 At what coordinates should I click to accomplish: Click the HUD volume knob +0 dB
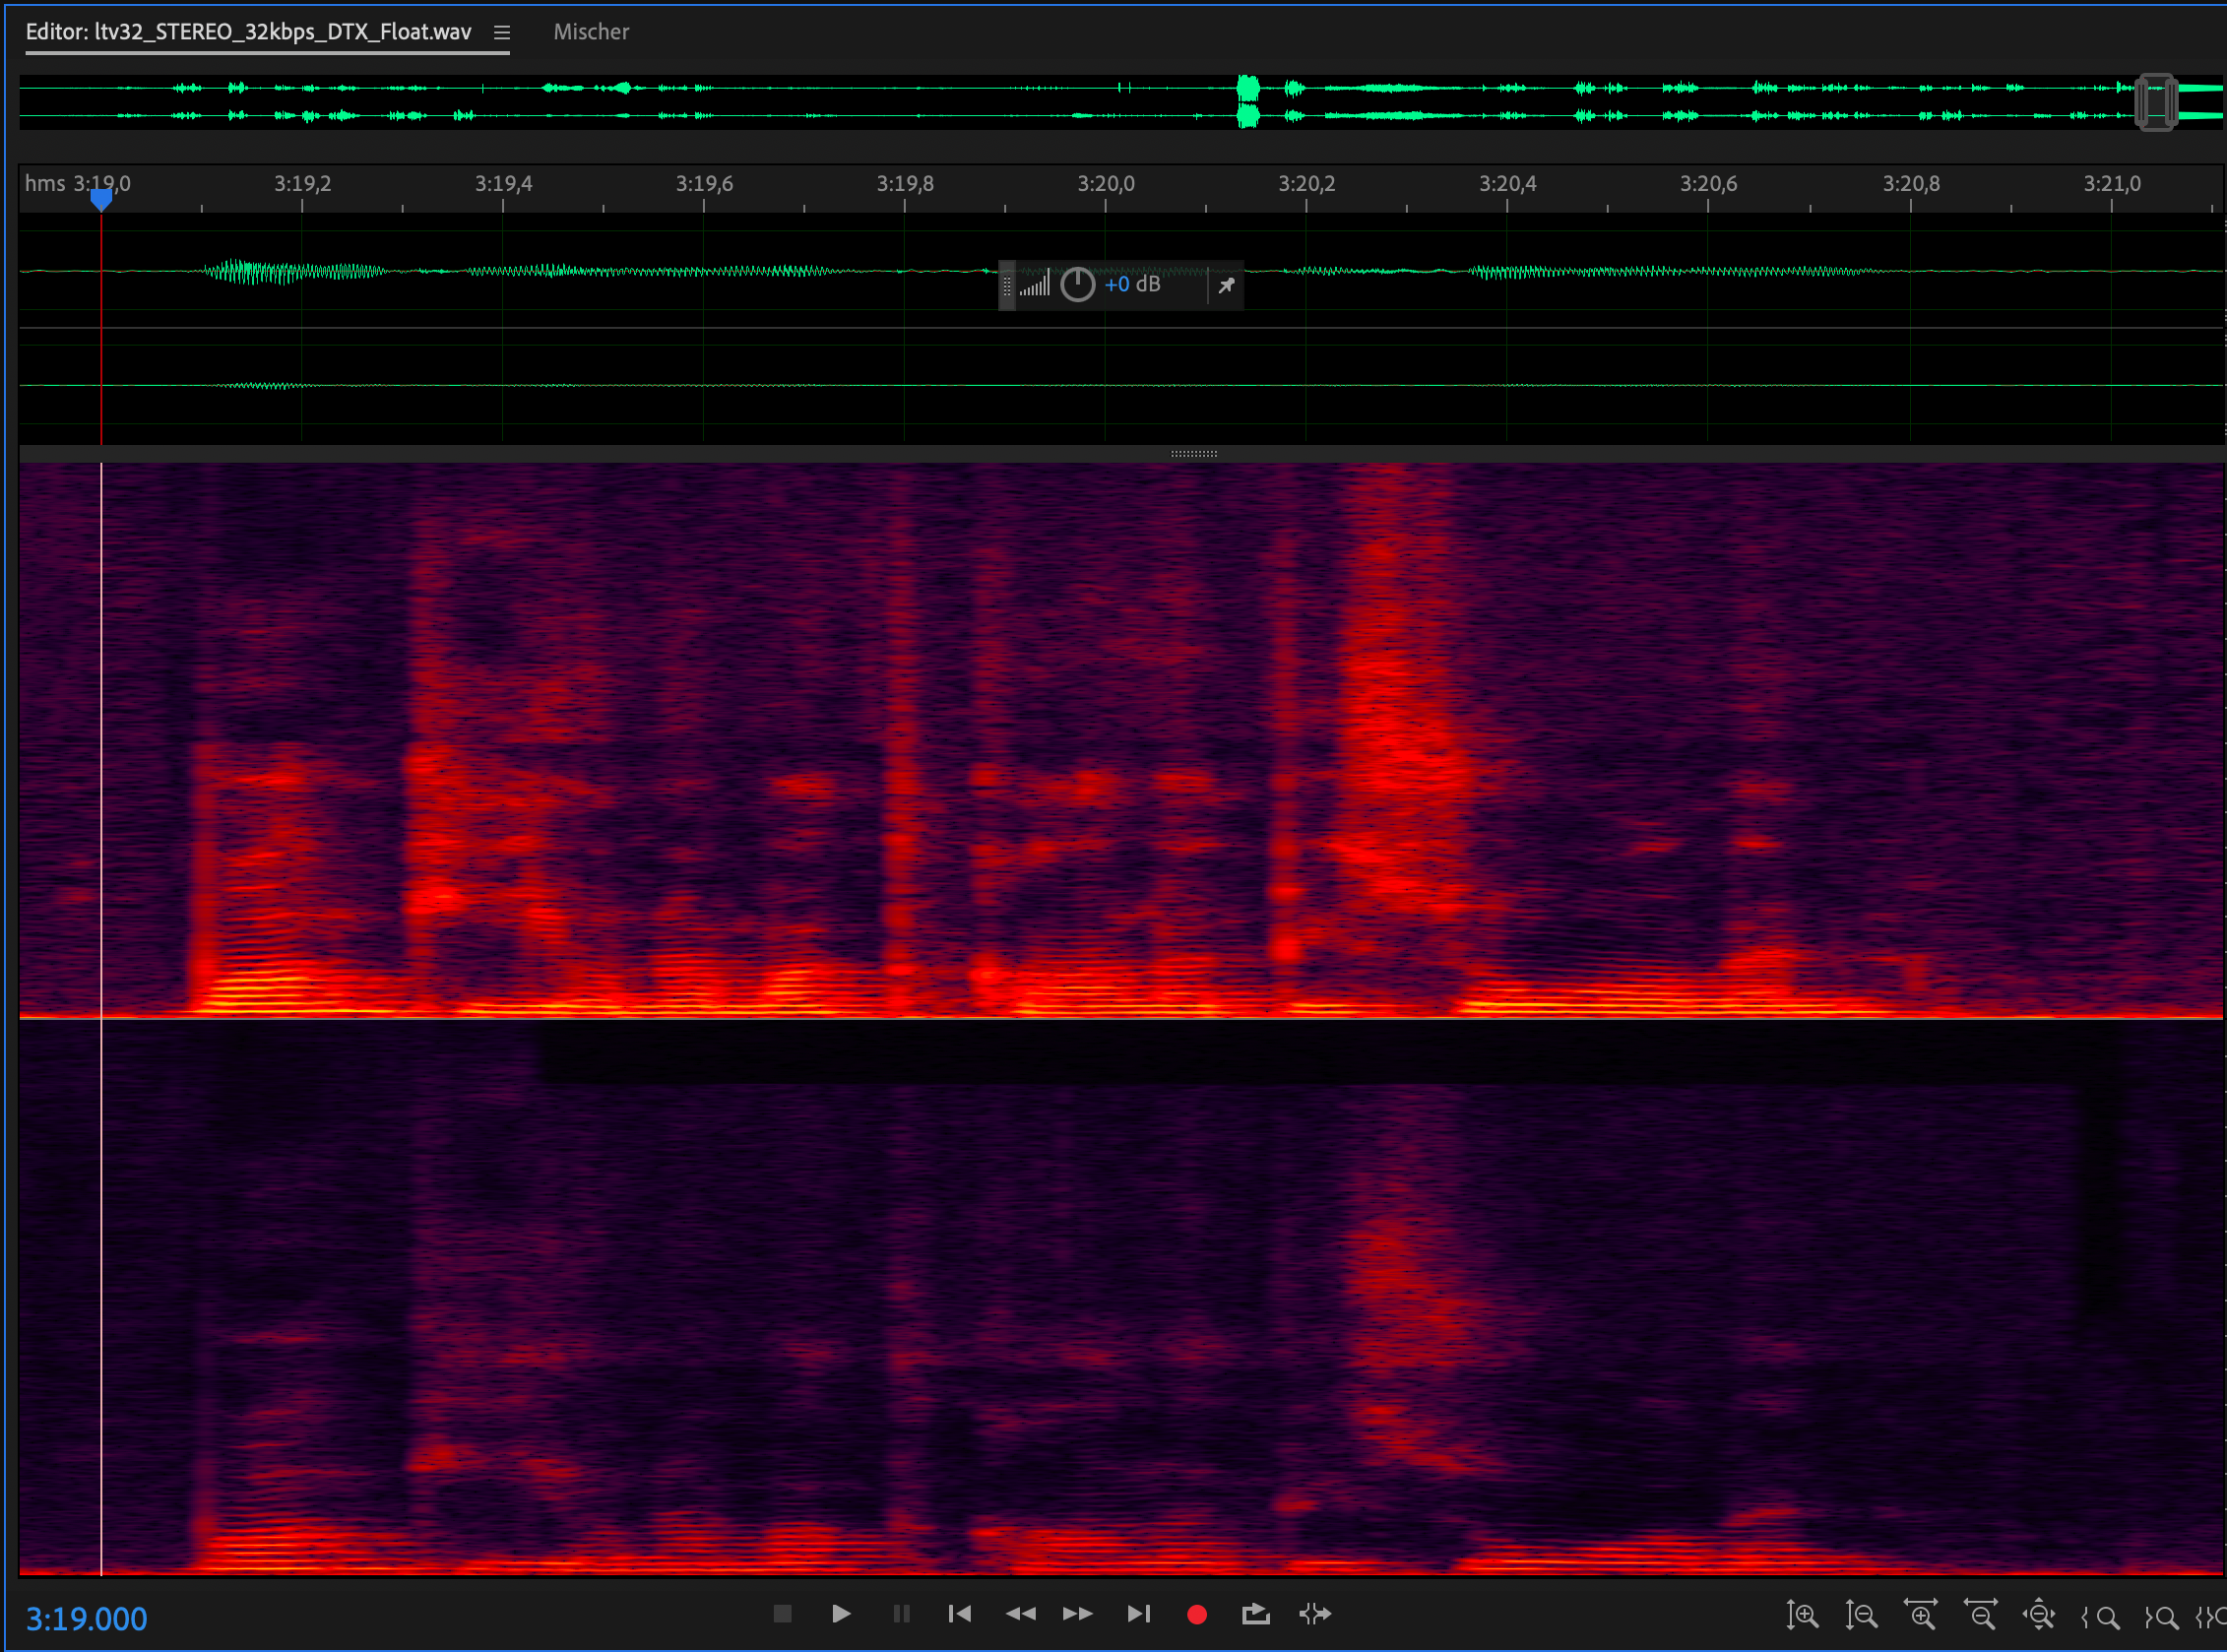pos(1077,285)
